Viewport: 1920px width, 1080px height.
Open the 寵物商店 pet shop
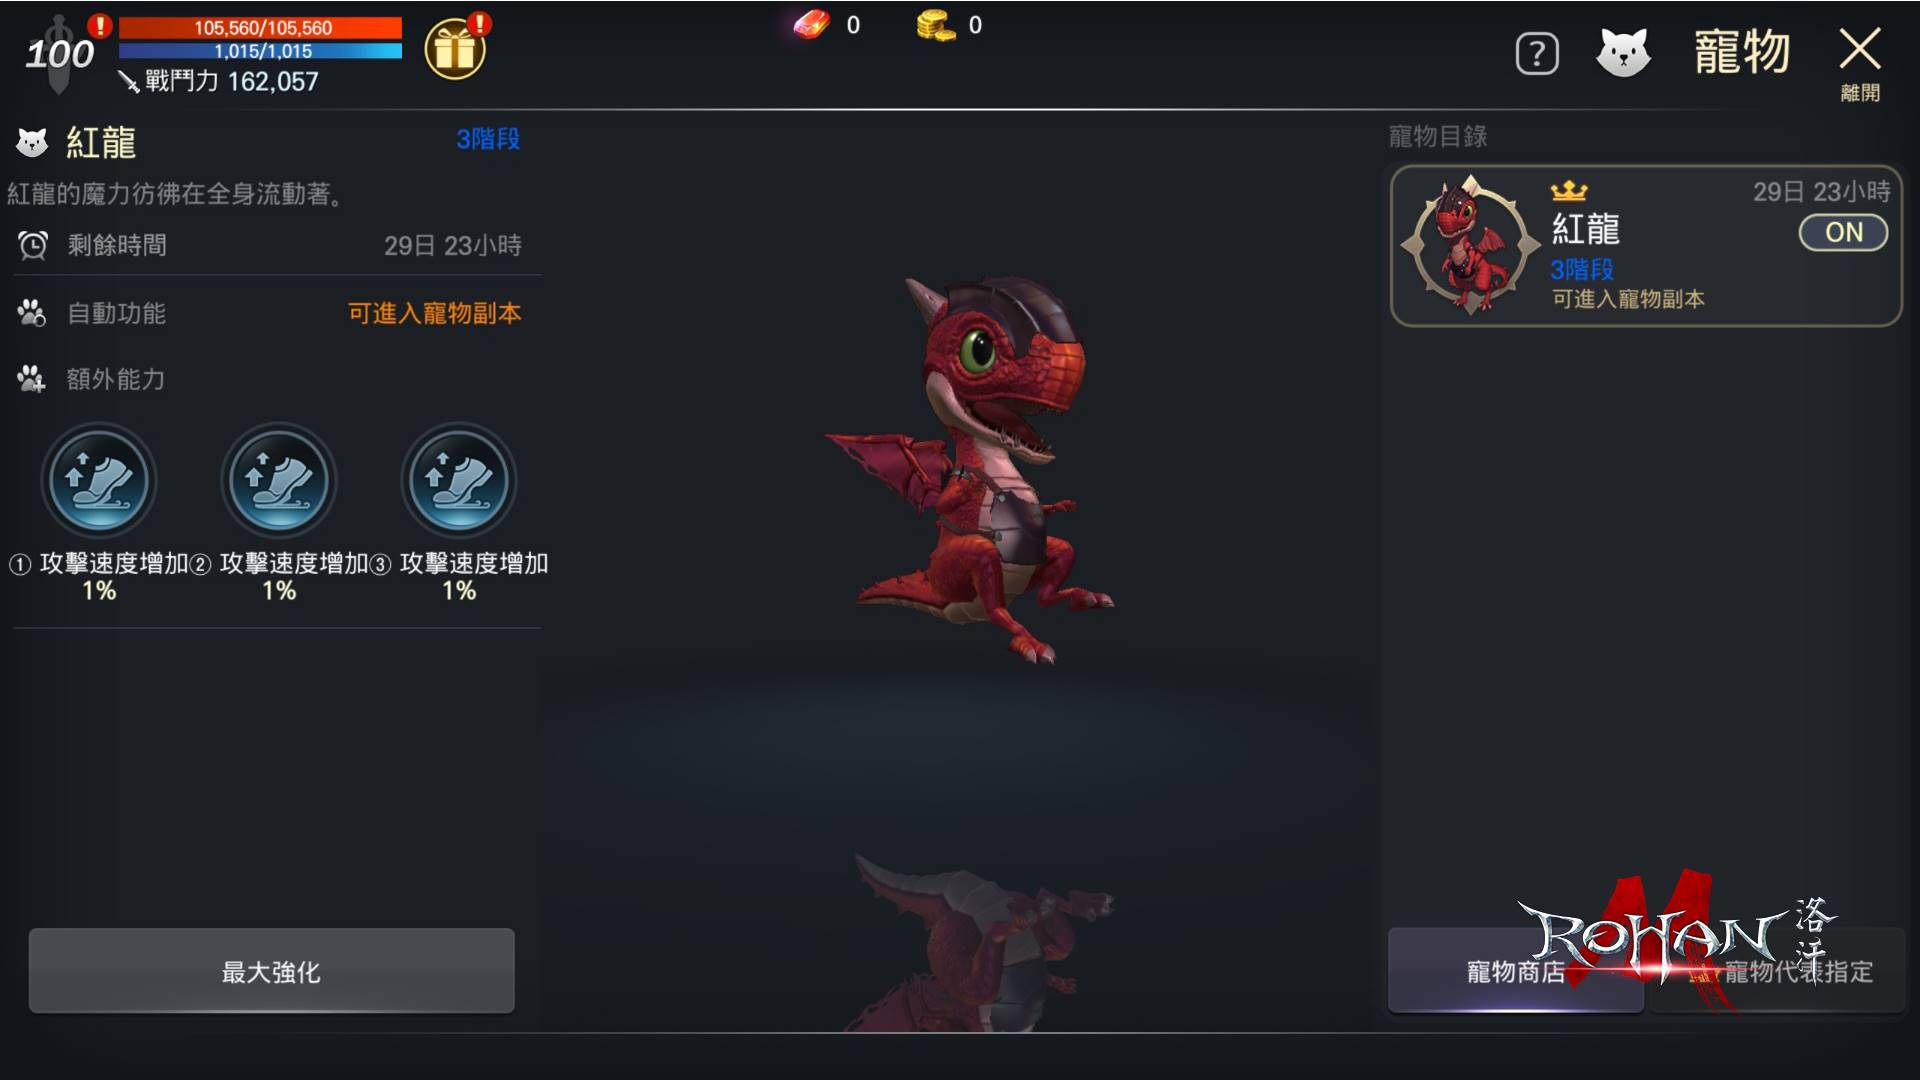[x=1515, y=971]
